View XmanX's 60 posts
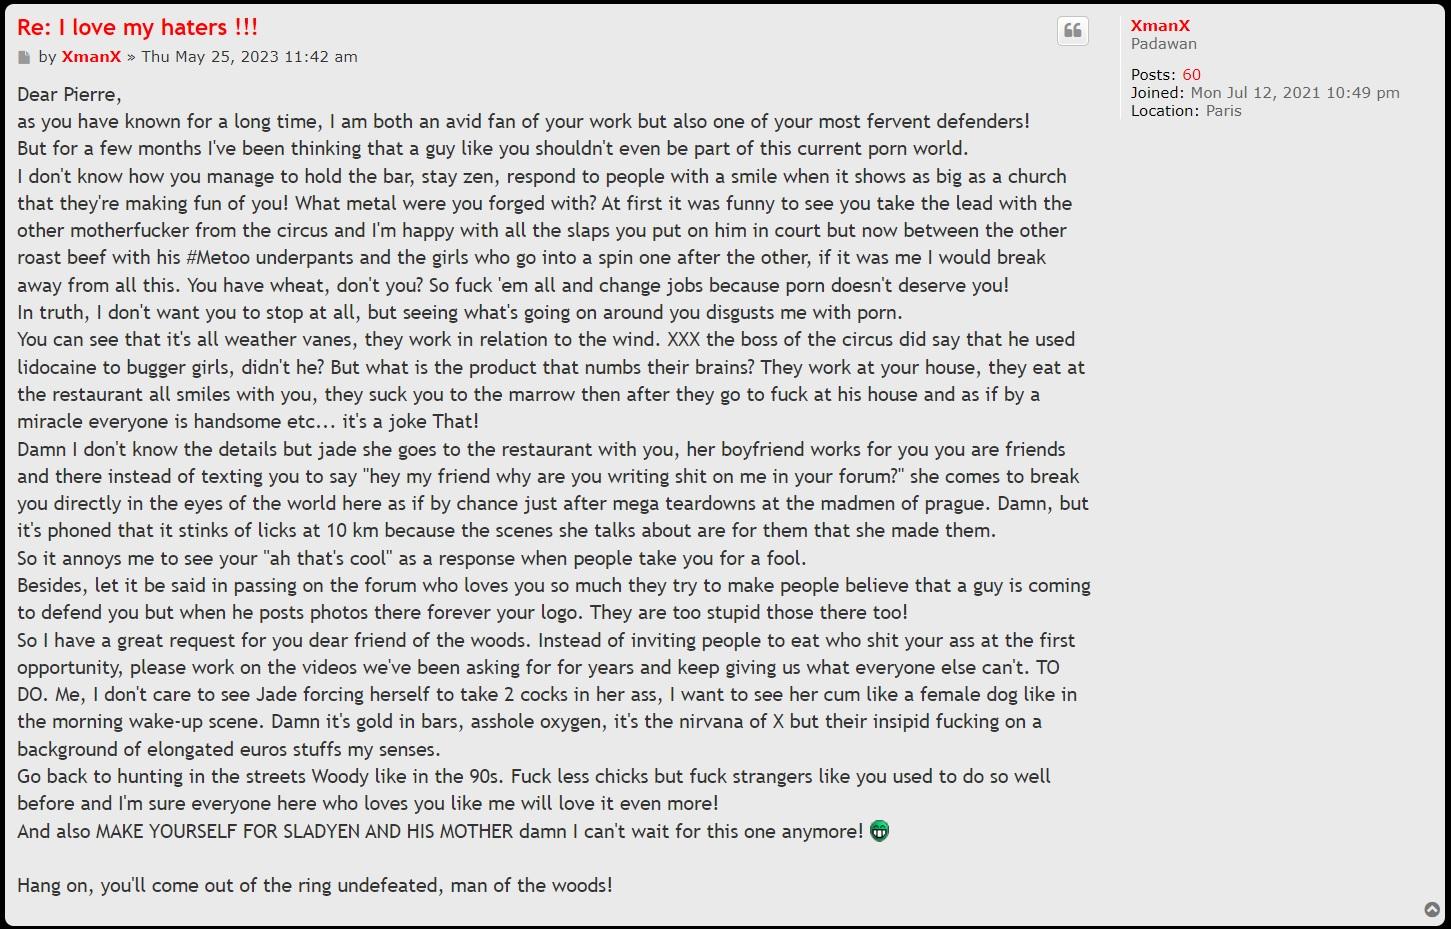The image size is (1451, 929). click(1191, 75)
